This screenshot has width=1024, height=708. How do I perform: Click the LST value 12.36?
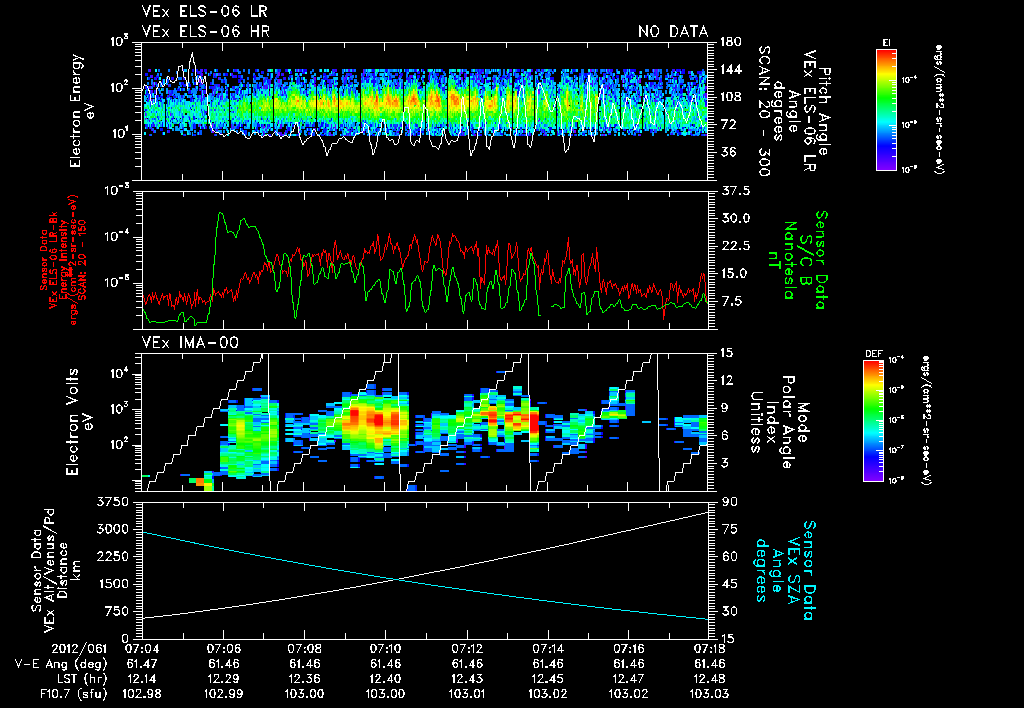point(304,679)
